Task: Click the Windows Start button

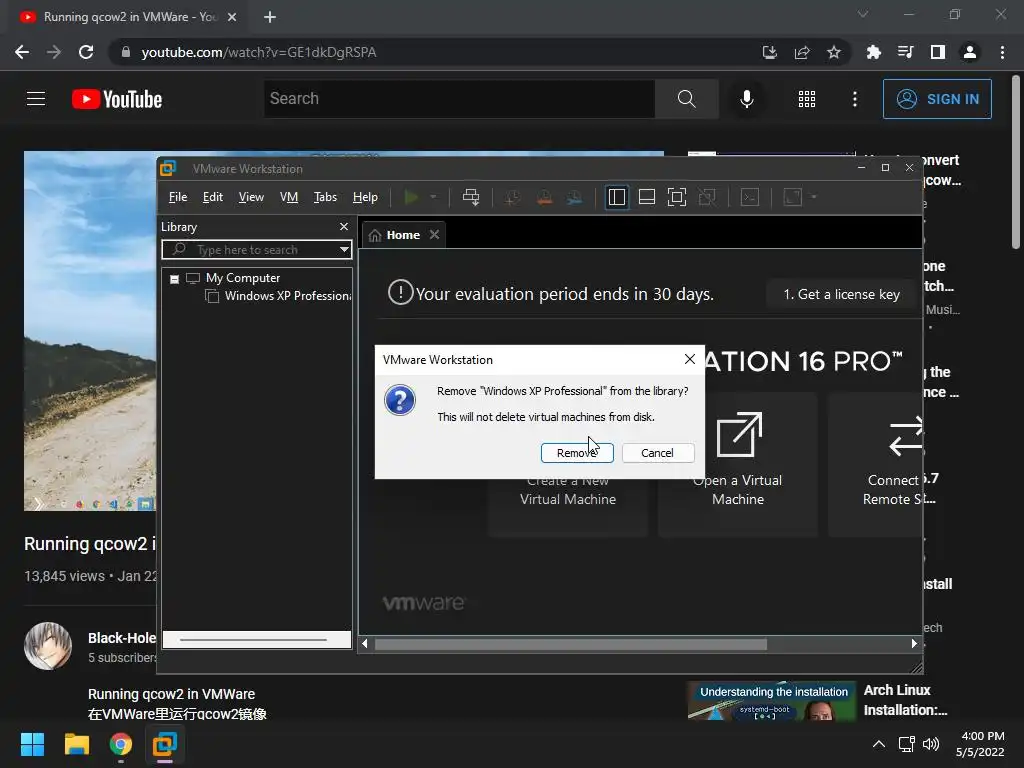Action: pyautogui.click(x=33, y=744)
